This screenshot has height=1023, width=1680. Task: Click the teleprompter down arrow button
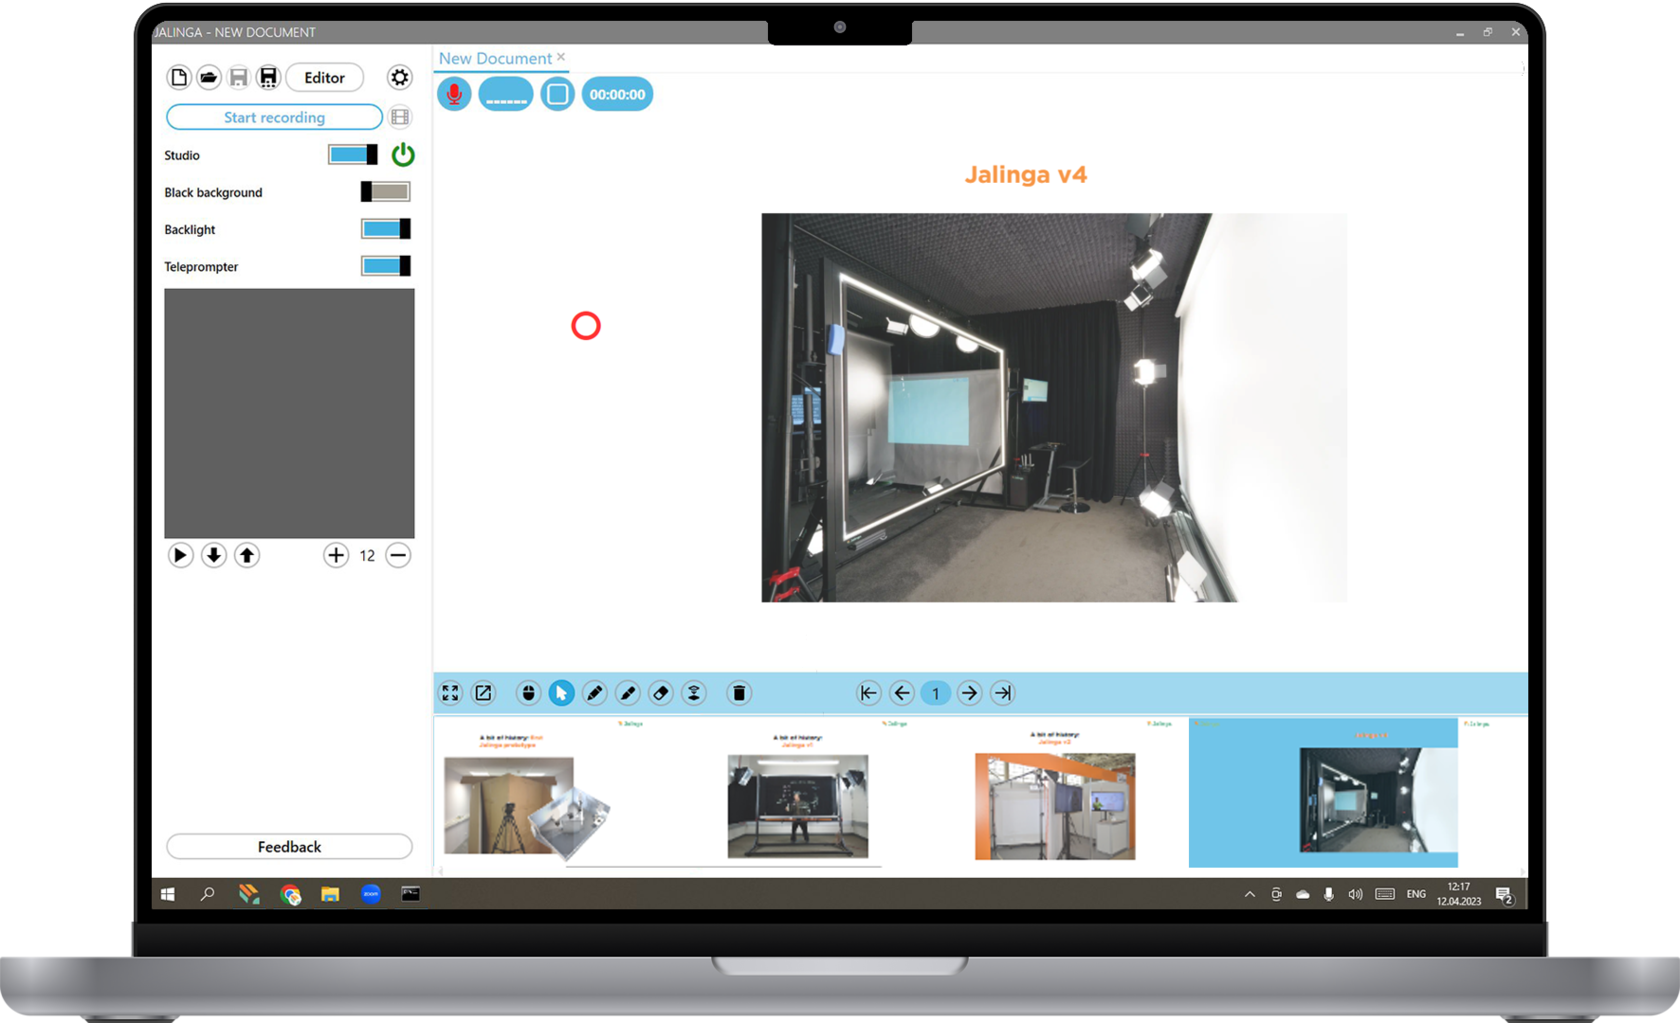point(214,555)
